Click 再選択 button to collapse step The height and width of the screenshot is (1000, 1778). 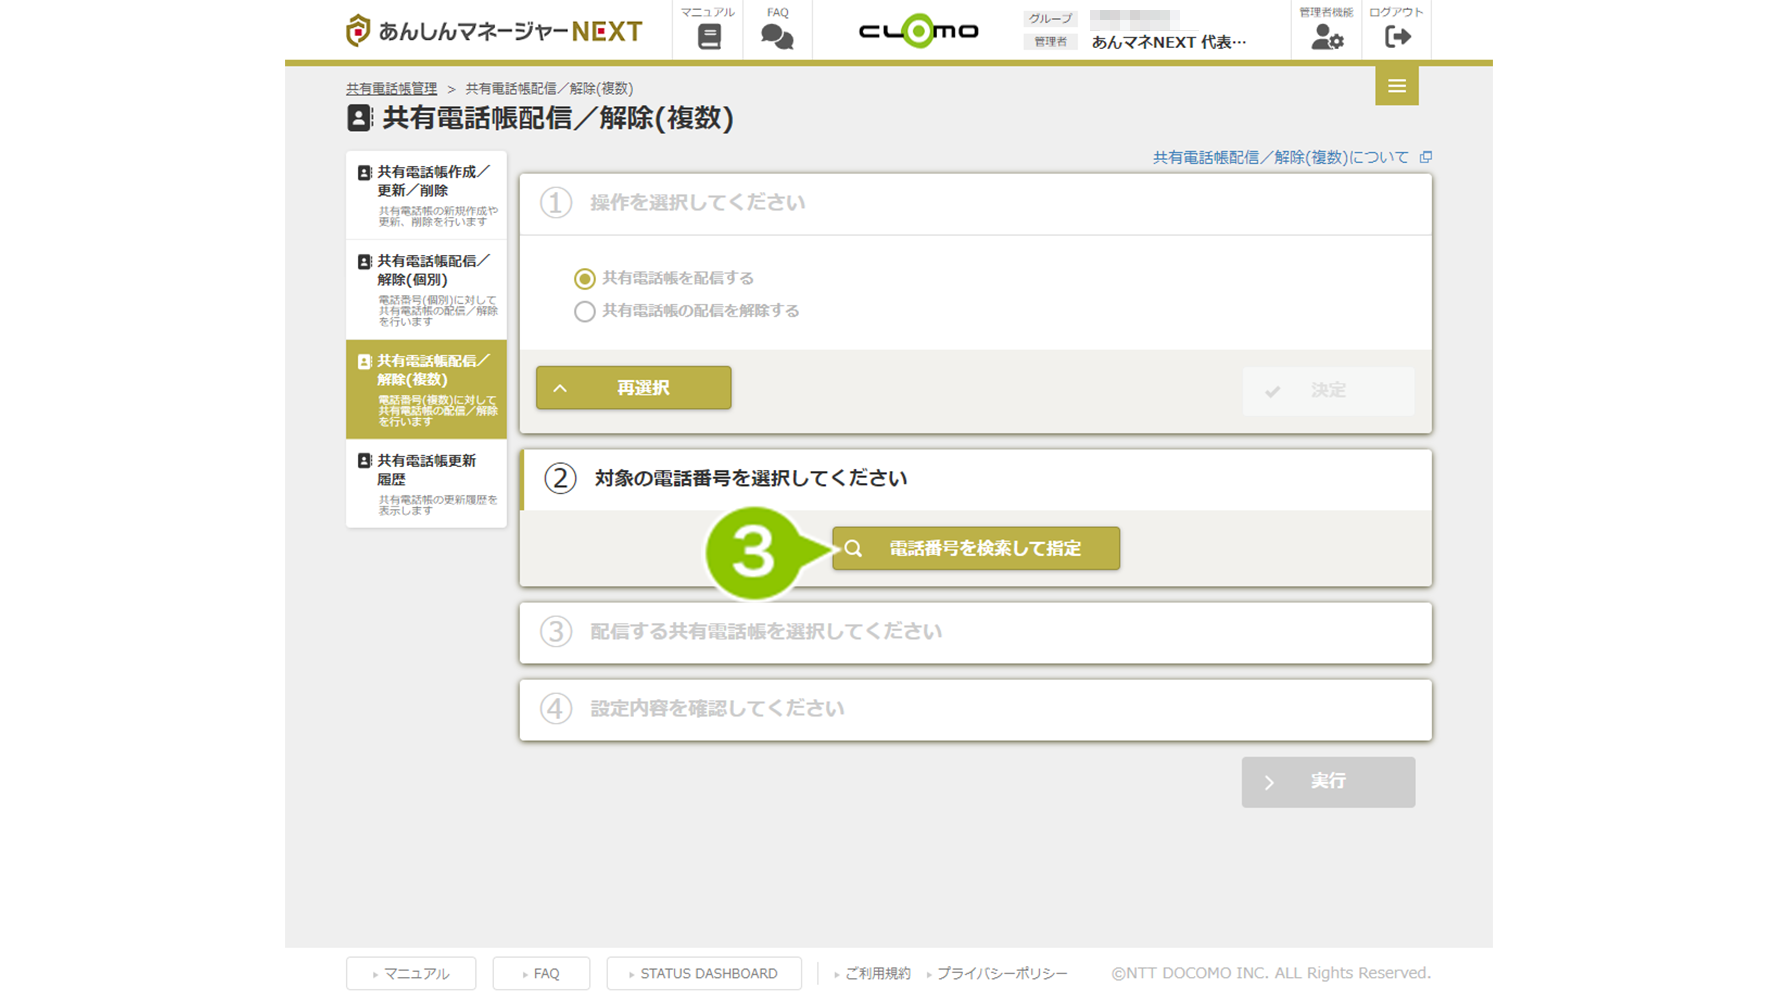[x=633, y=388]
